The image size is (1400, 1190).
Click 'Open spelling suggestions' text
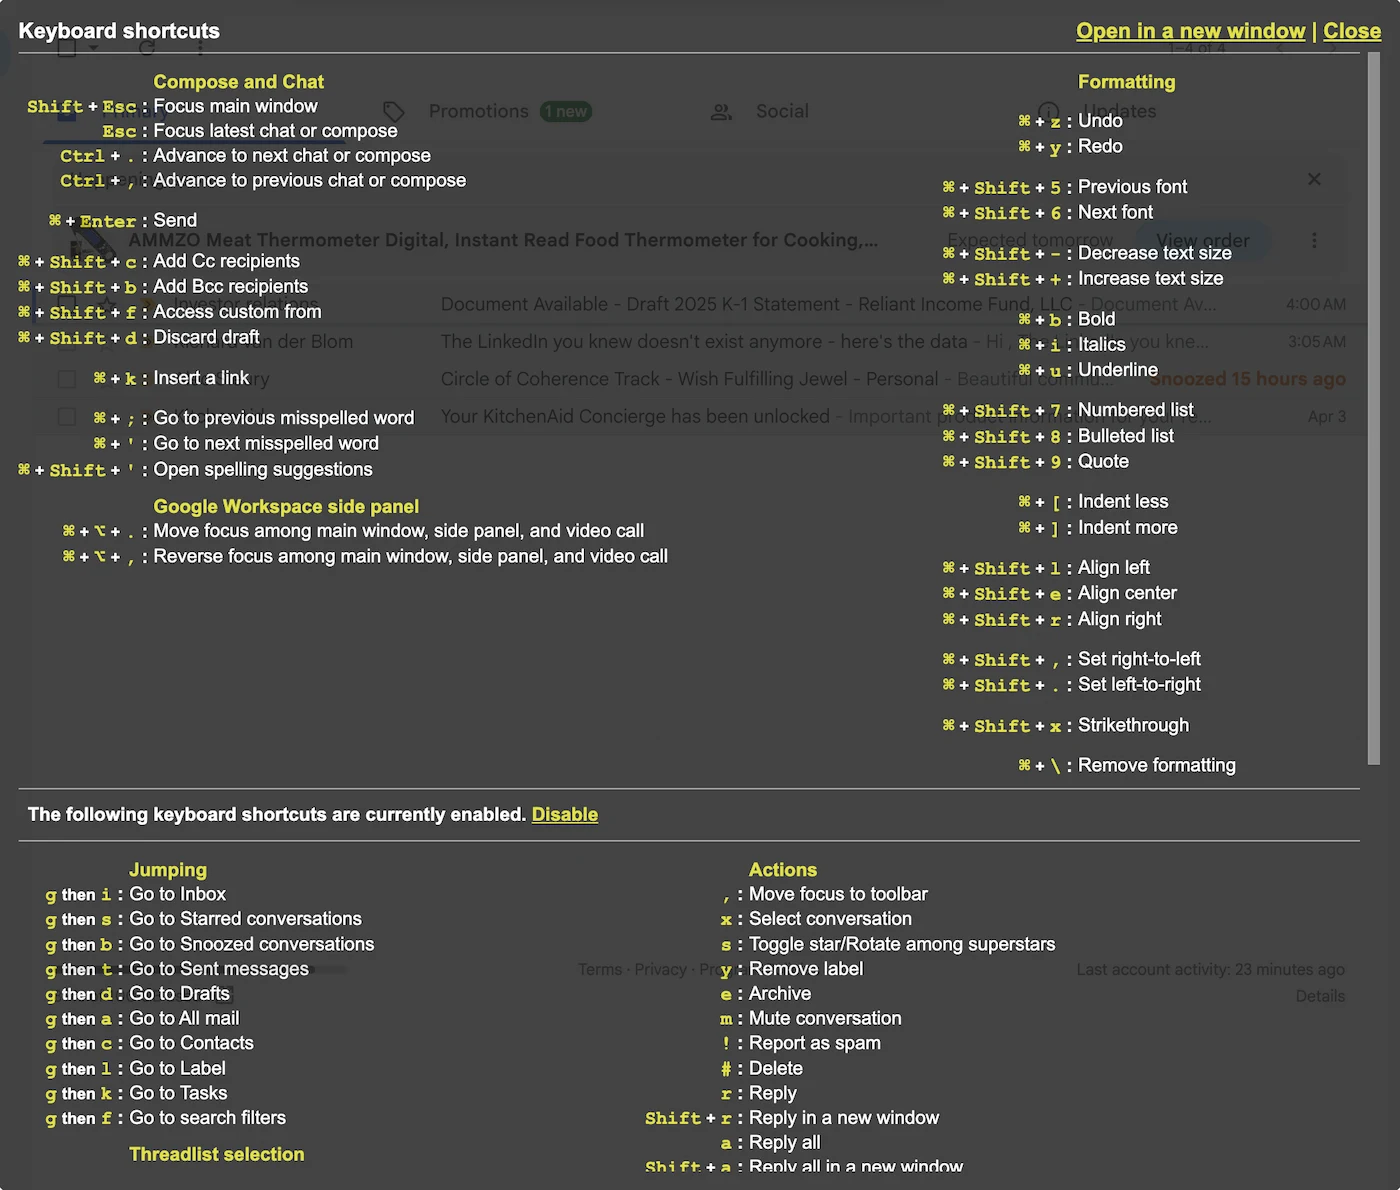click(x=263, y=469)
